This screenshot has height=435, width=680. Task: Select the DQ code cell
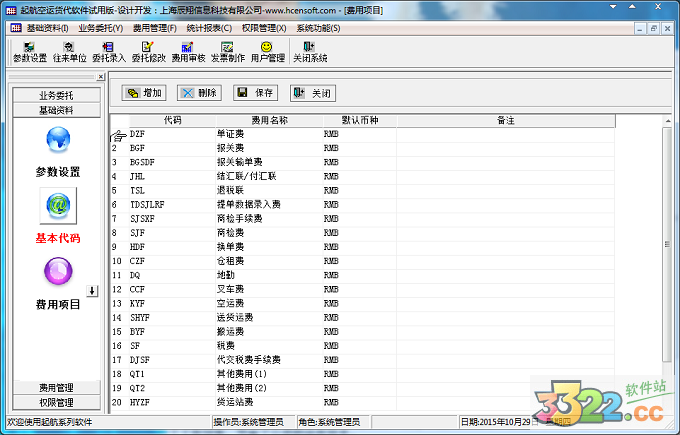point(172,275)
